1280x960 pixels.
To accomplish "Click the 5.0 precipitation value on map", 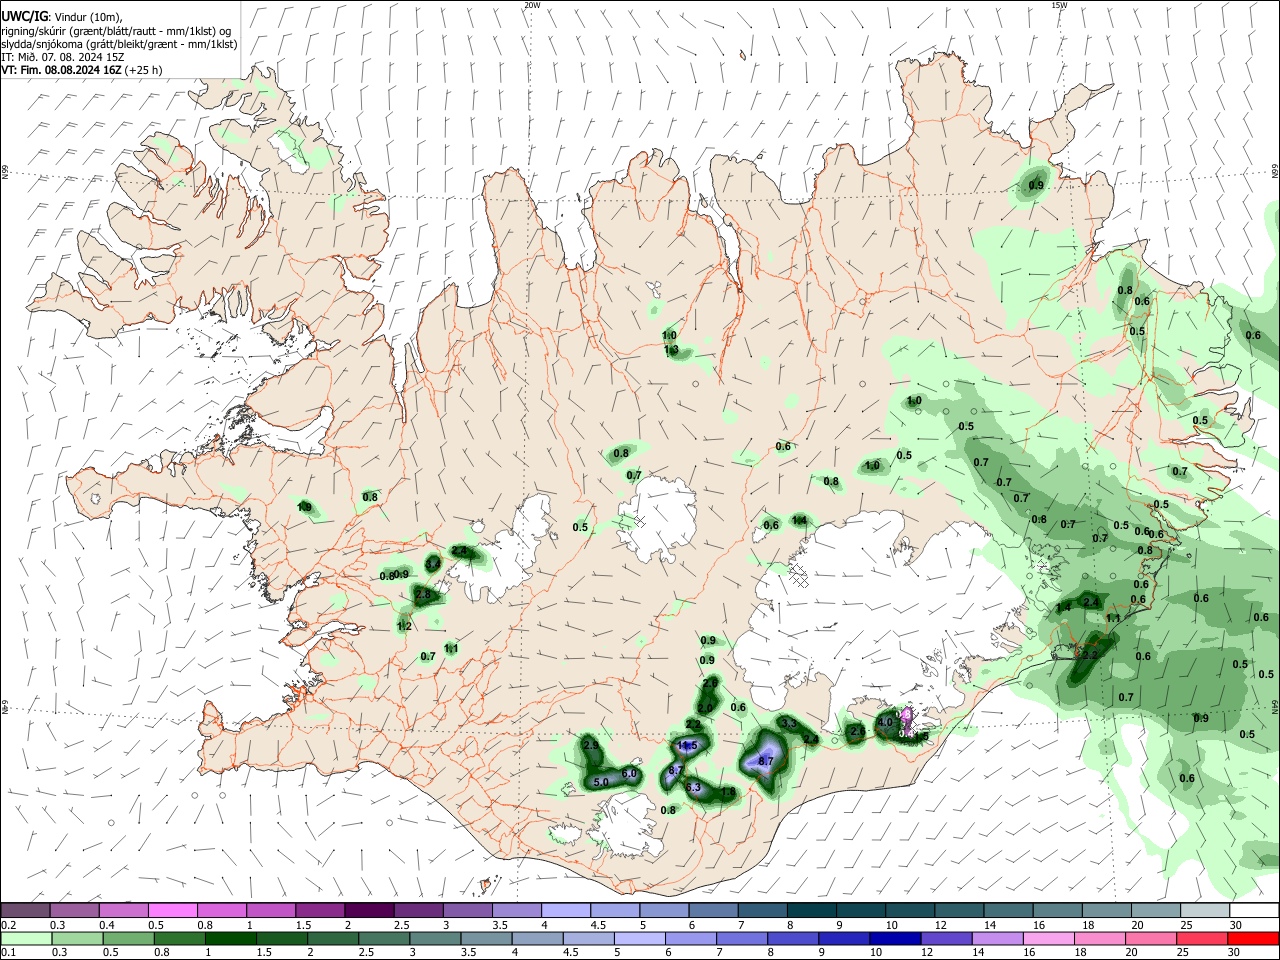I will (601, 783).
